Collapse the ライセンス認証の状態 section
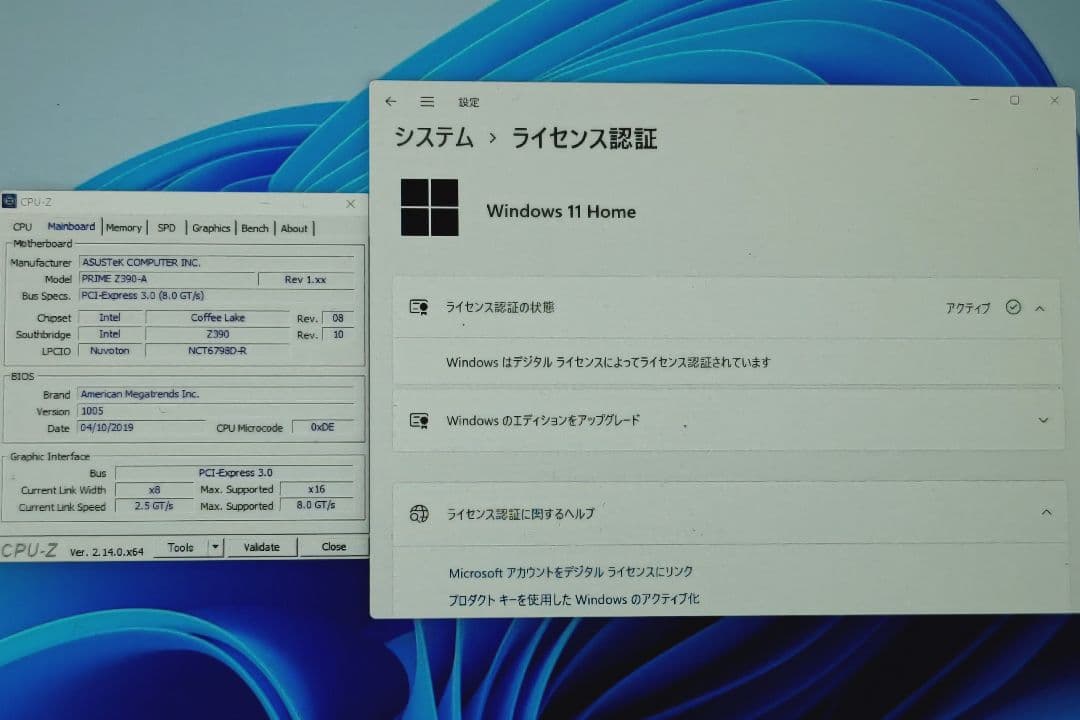Viewport: 1080px width, 720px height. pos(1040,309)
